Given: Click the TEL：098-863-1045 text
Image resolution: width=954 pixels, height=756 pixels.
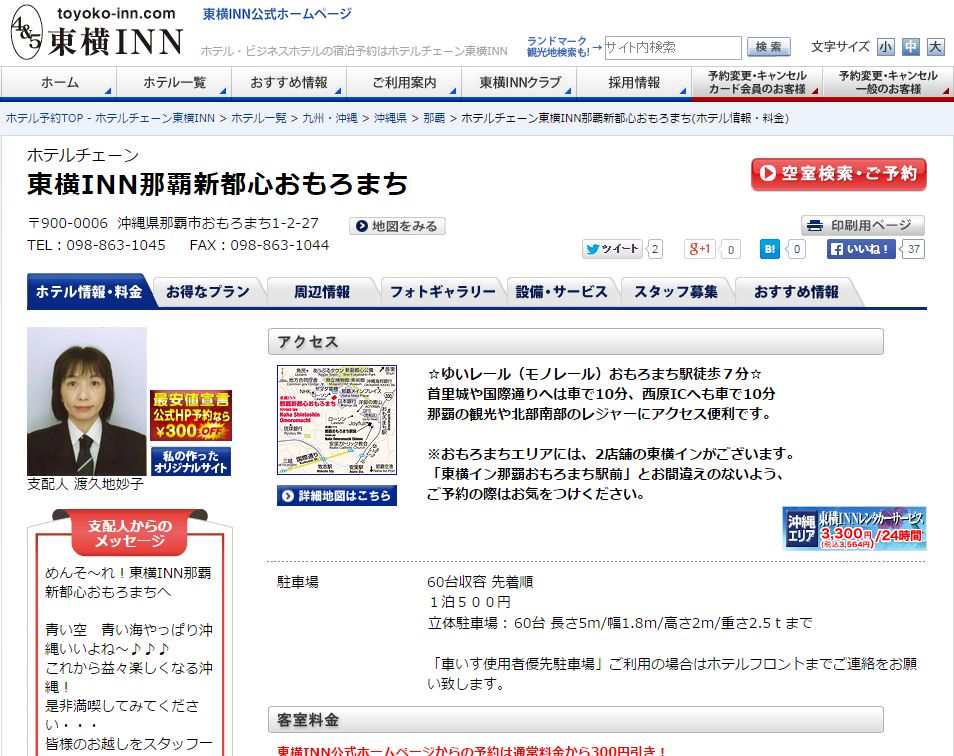Looking at the screenshot, I should [x=96, y=245].
